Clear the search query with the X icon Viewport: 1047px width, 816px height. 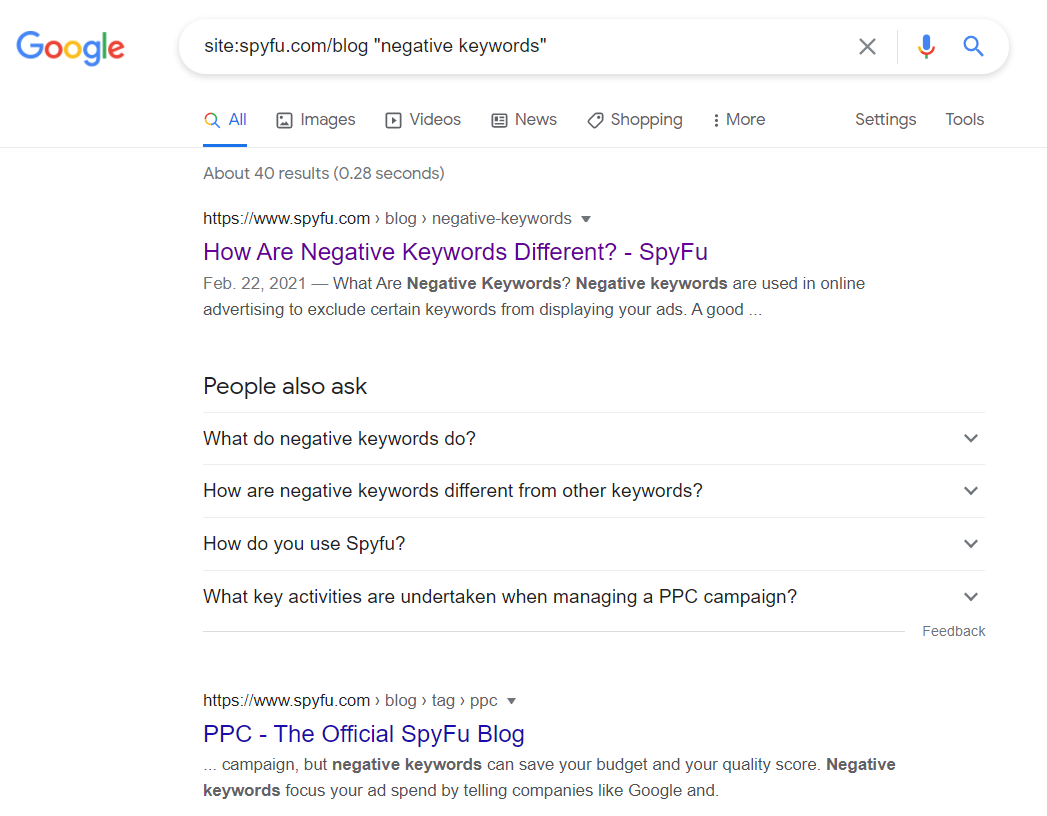tap(867, 46)
